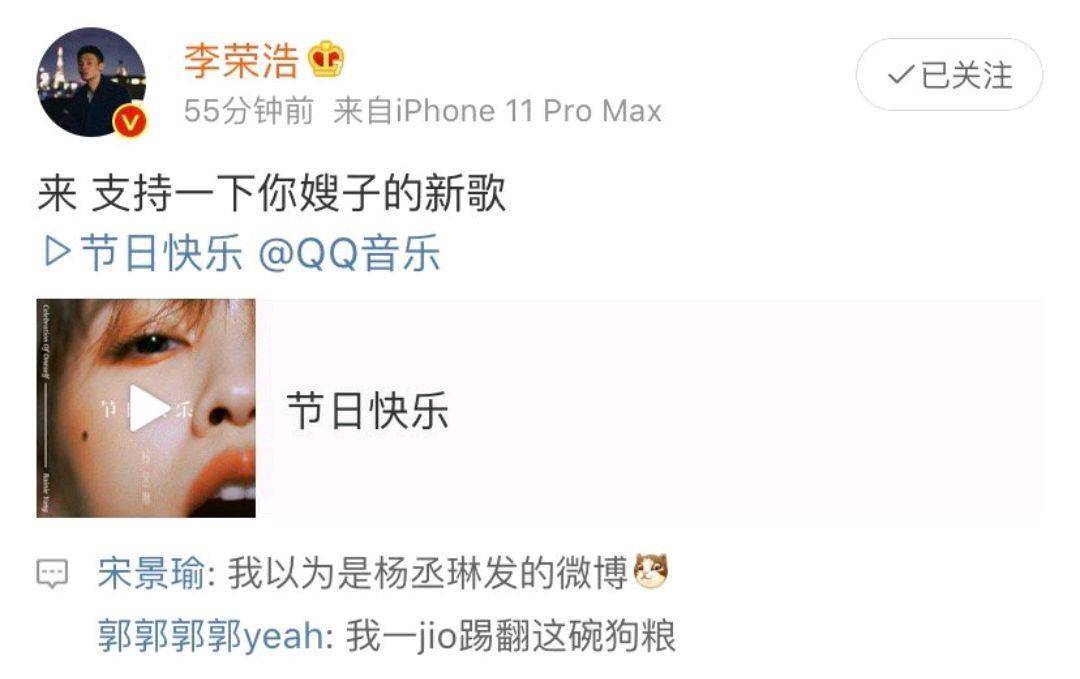
Task: Open the blue 节日快乐 song link
Action: point(162,252)
